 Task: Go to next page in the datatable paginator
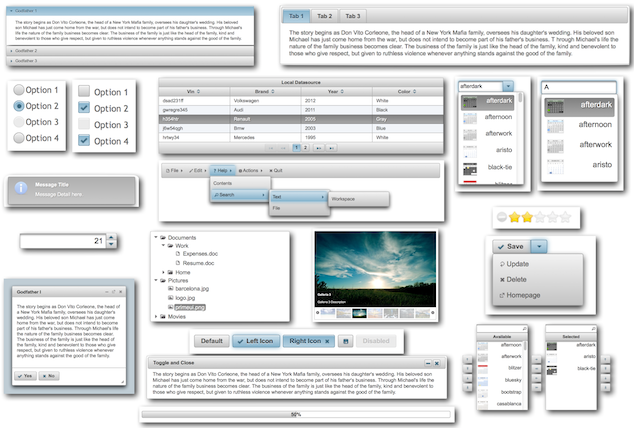coord(319,148)
